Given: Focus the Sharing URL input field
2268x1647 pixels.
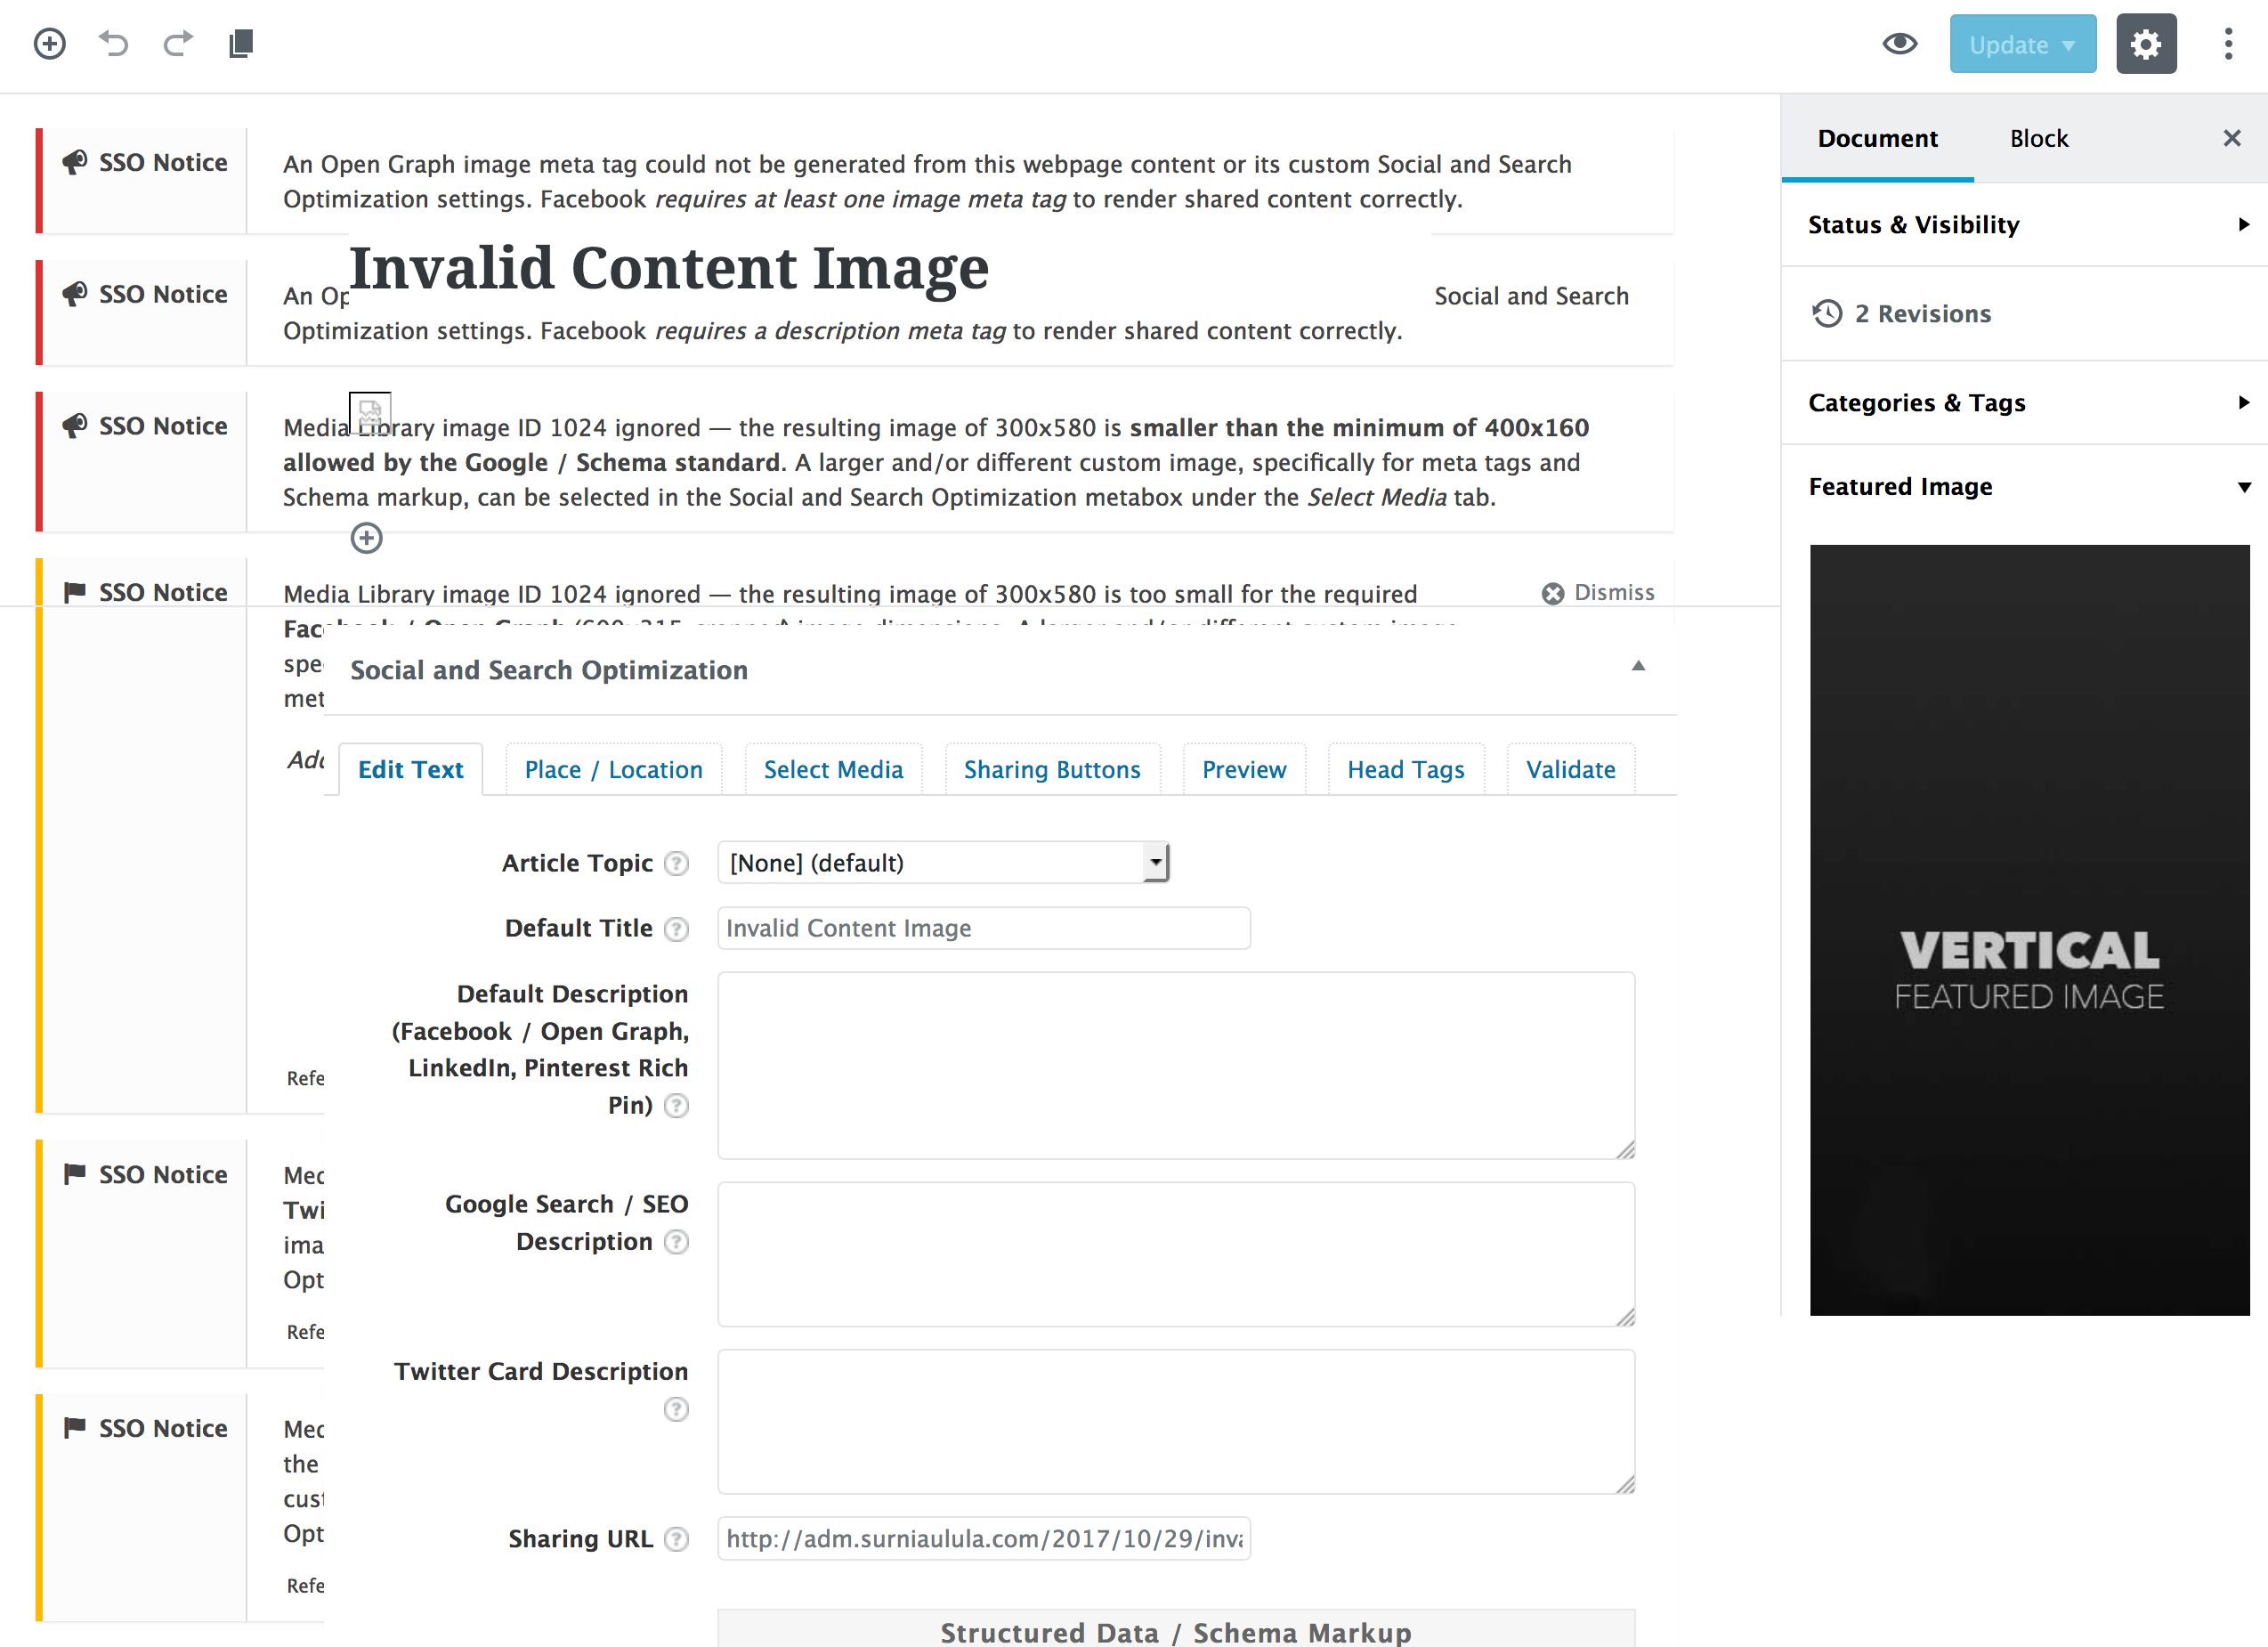Looking at the screenshot, I should click(x=984, y=1538).
